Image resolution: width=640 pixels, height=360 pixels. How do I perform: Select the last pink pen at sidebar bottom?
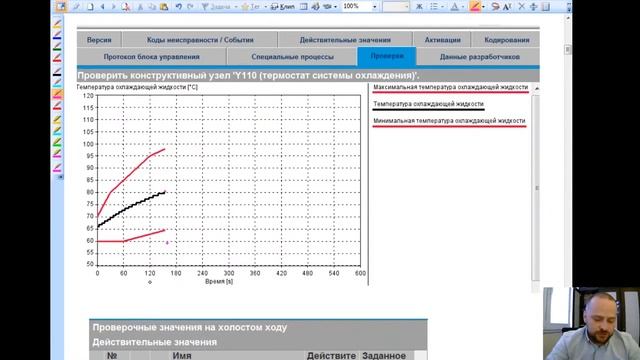point(58,167)
